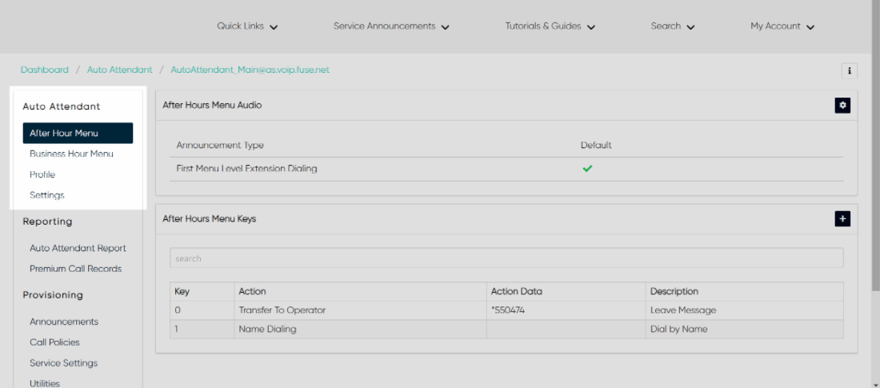Click AutoAttendant_Main@as.voip.fuse.net breadcrumb
This screenshot has height=388, width=880.
250,70
